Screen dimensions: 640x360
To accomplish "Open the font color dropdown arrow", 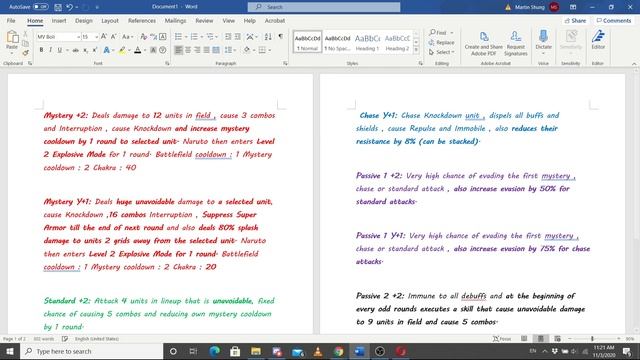I will 144,50.
